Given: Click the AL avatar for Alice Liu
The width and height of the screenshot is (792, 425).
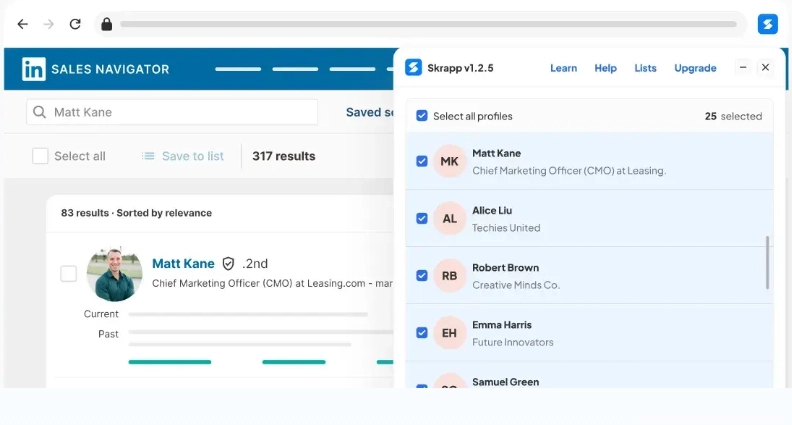Looking at the screenshot, I should pos(449,218).
